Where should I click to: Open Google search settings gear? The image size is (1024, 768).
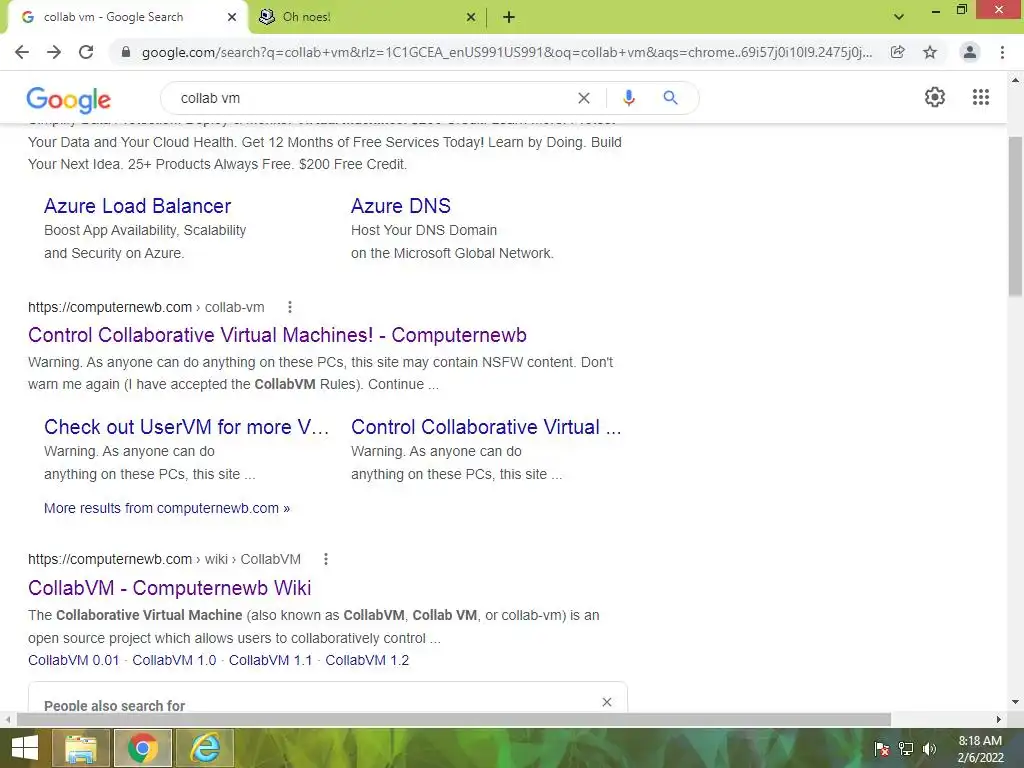click(x=935, y=97)
